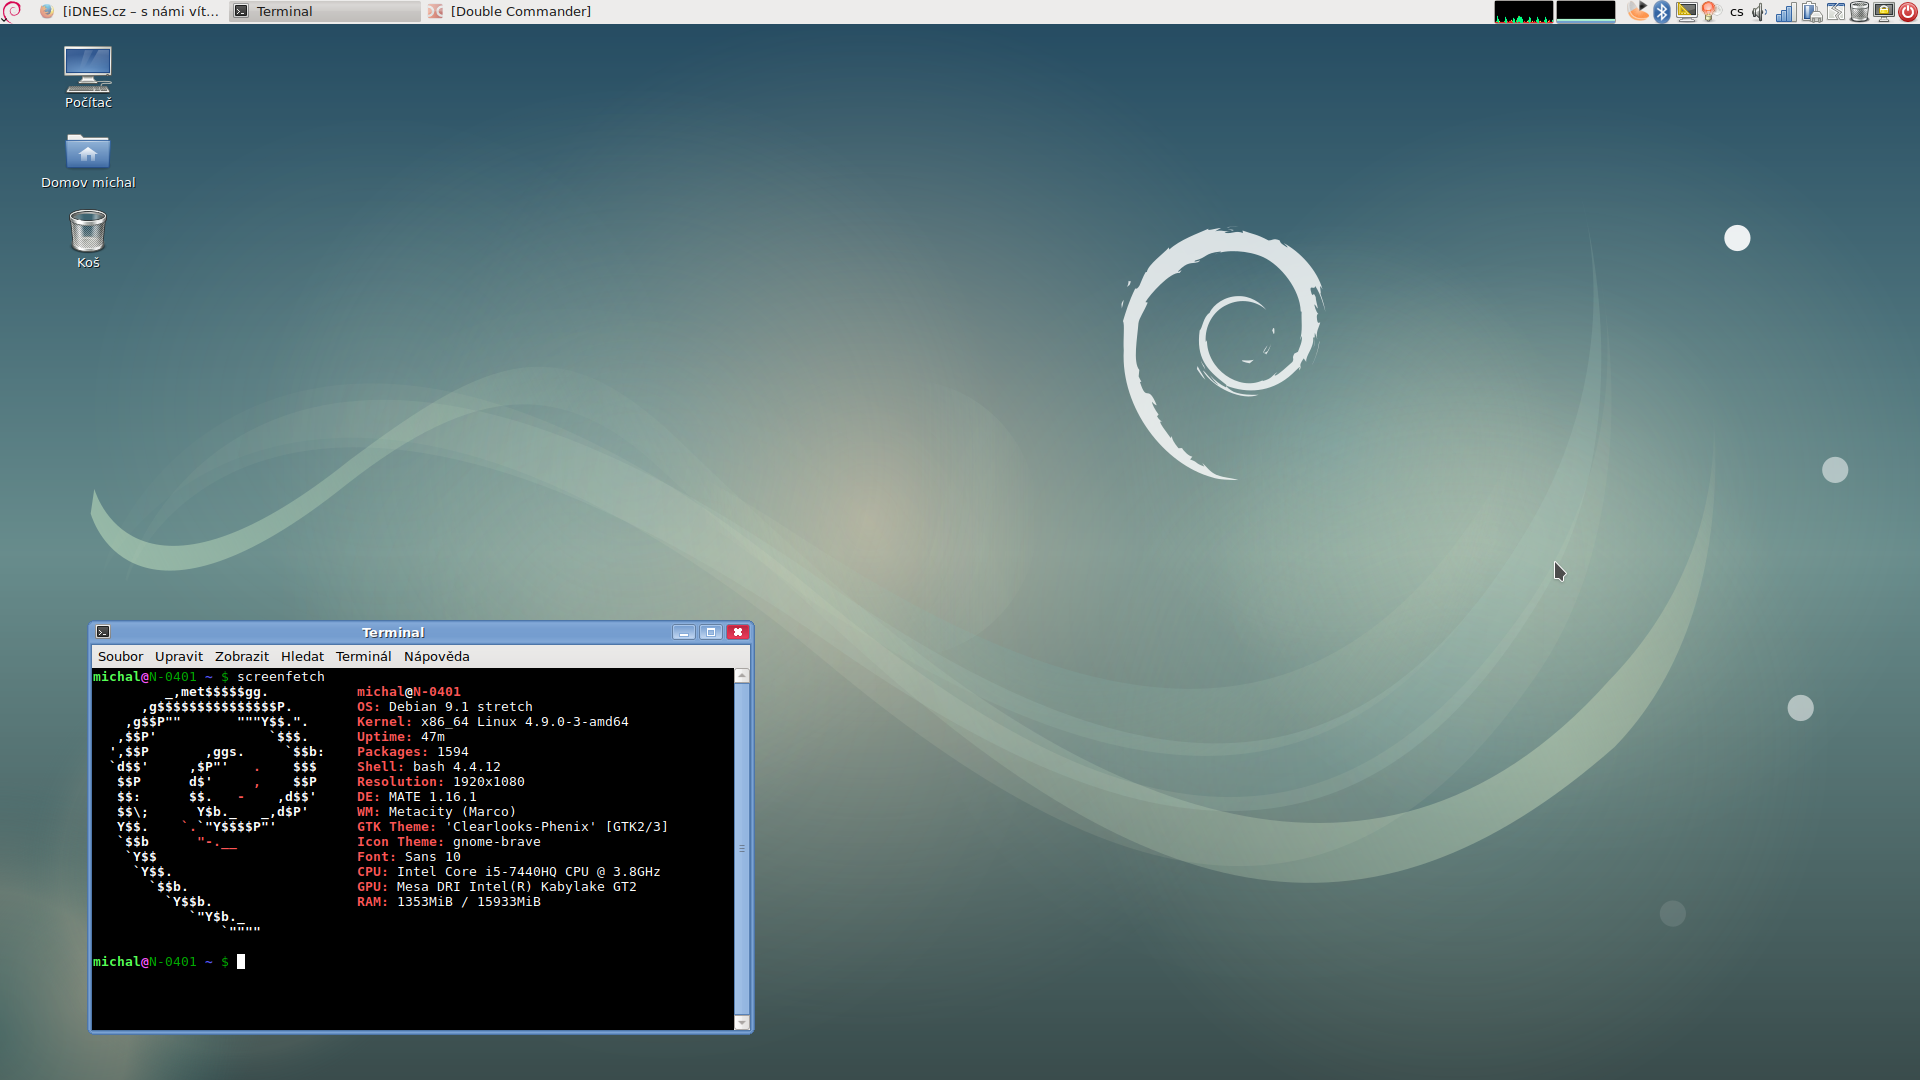
Task: Open the Upravit menu in Terminal
Action: pyautogui.click(x=179, y=656)
